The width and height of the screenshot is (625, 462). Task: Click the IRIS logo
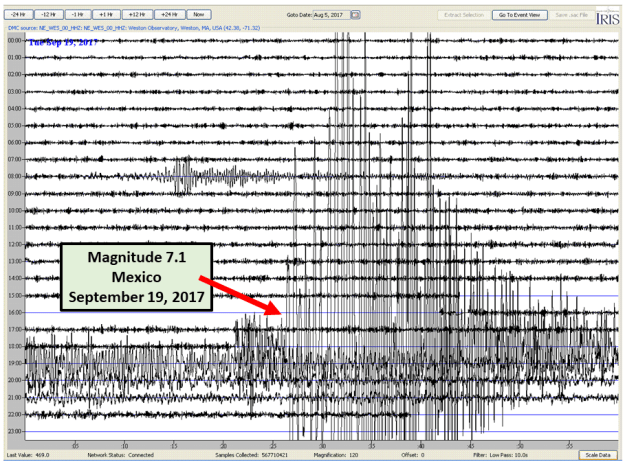pos(606,18)
